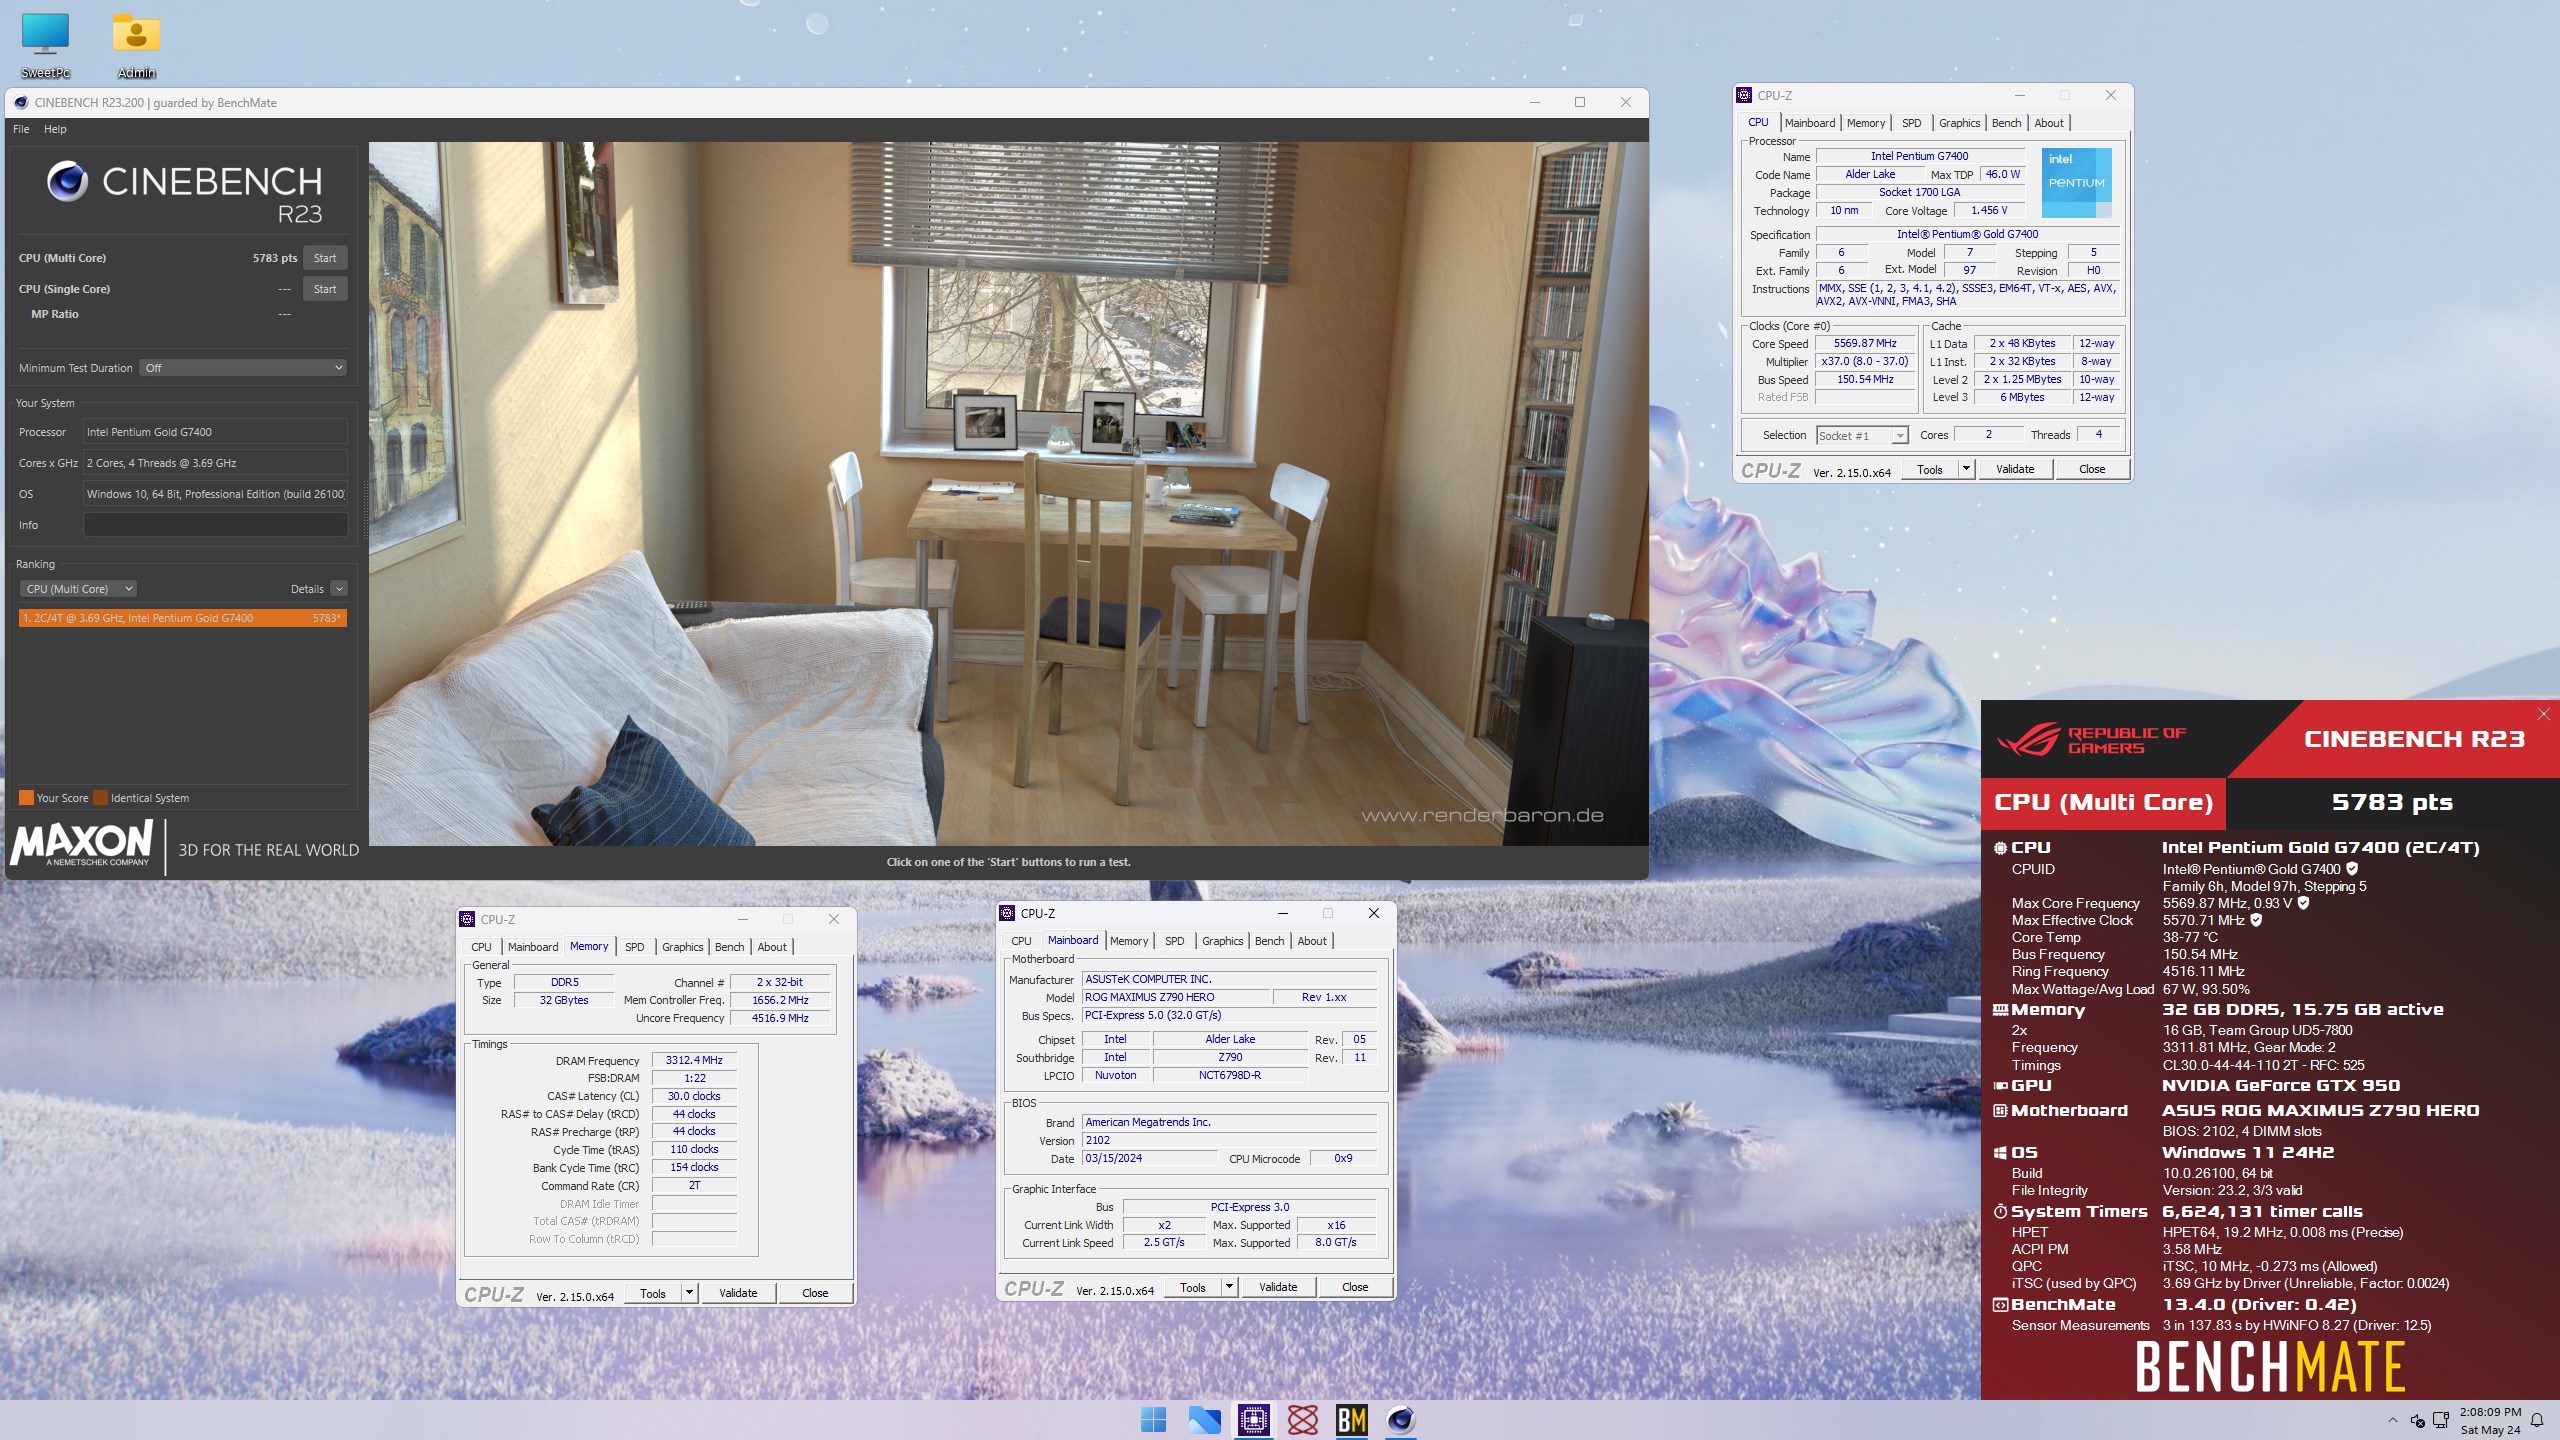Image resolution: width=2560 pixels, height=1440 pixels.
Task: Click Close in the CPU-Z CPU window
Action: tap(2091, 469)
